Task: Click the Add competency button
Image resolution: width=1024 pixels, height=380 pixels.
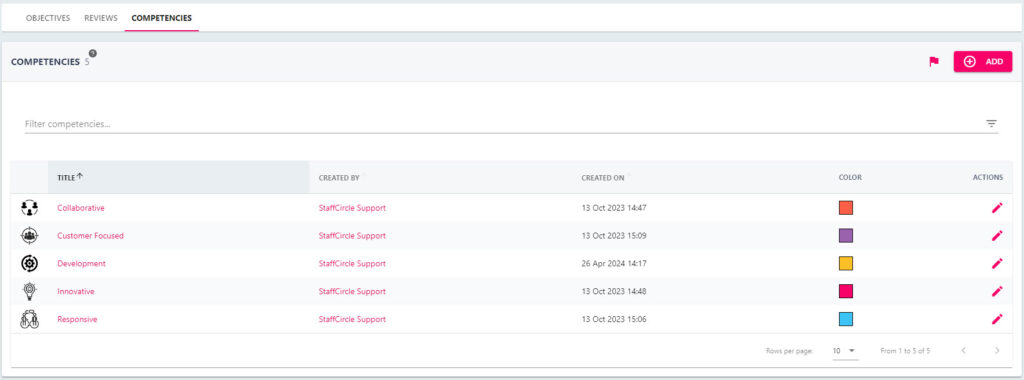Action: [983, 61]
